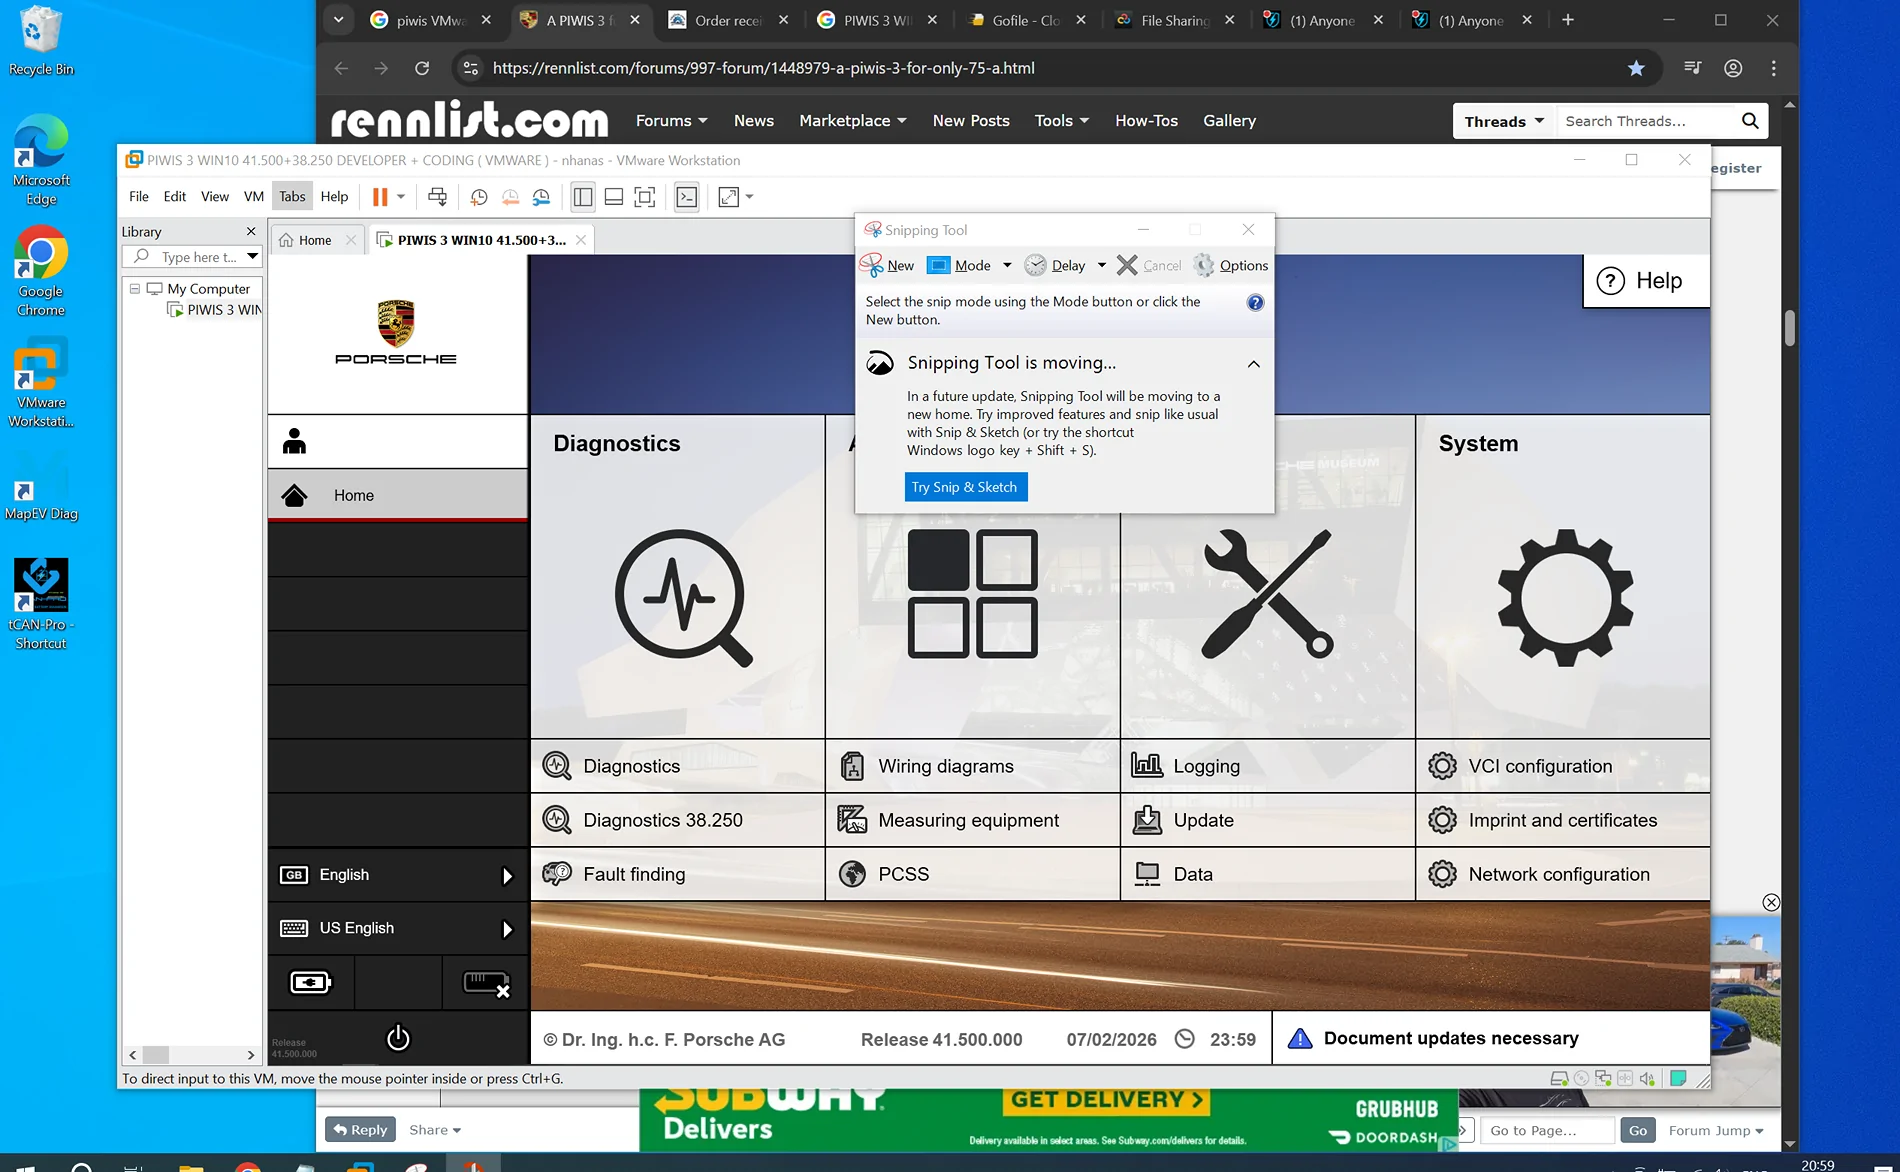Open VMware console view icon

687,197
